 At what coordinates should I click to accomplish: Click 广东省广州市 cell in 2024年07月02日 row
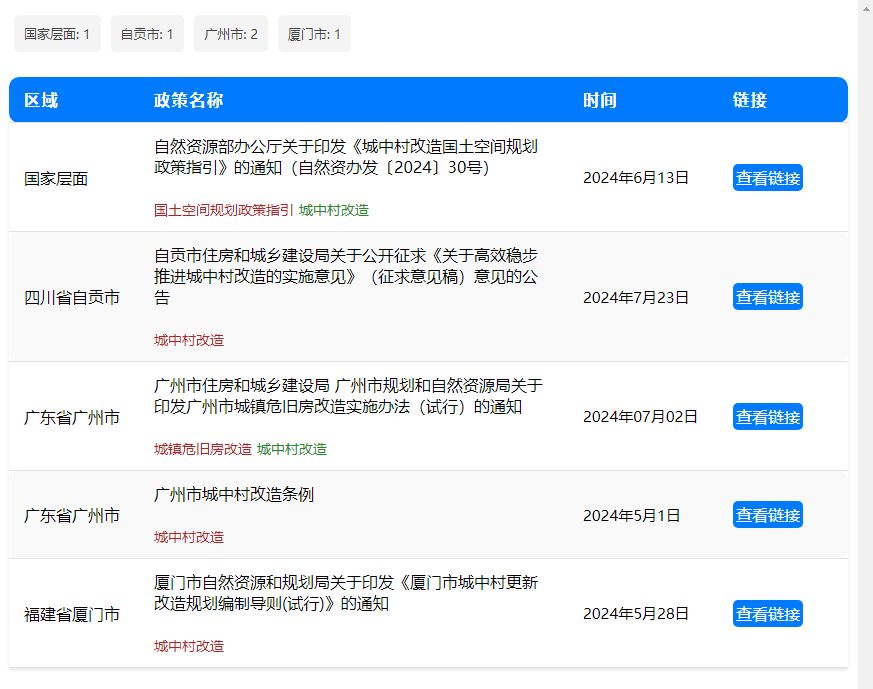(x=72, y=417)
